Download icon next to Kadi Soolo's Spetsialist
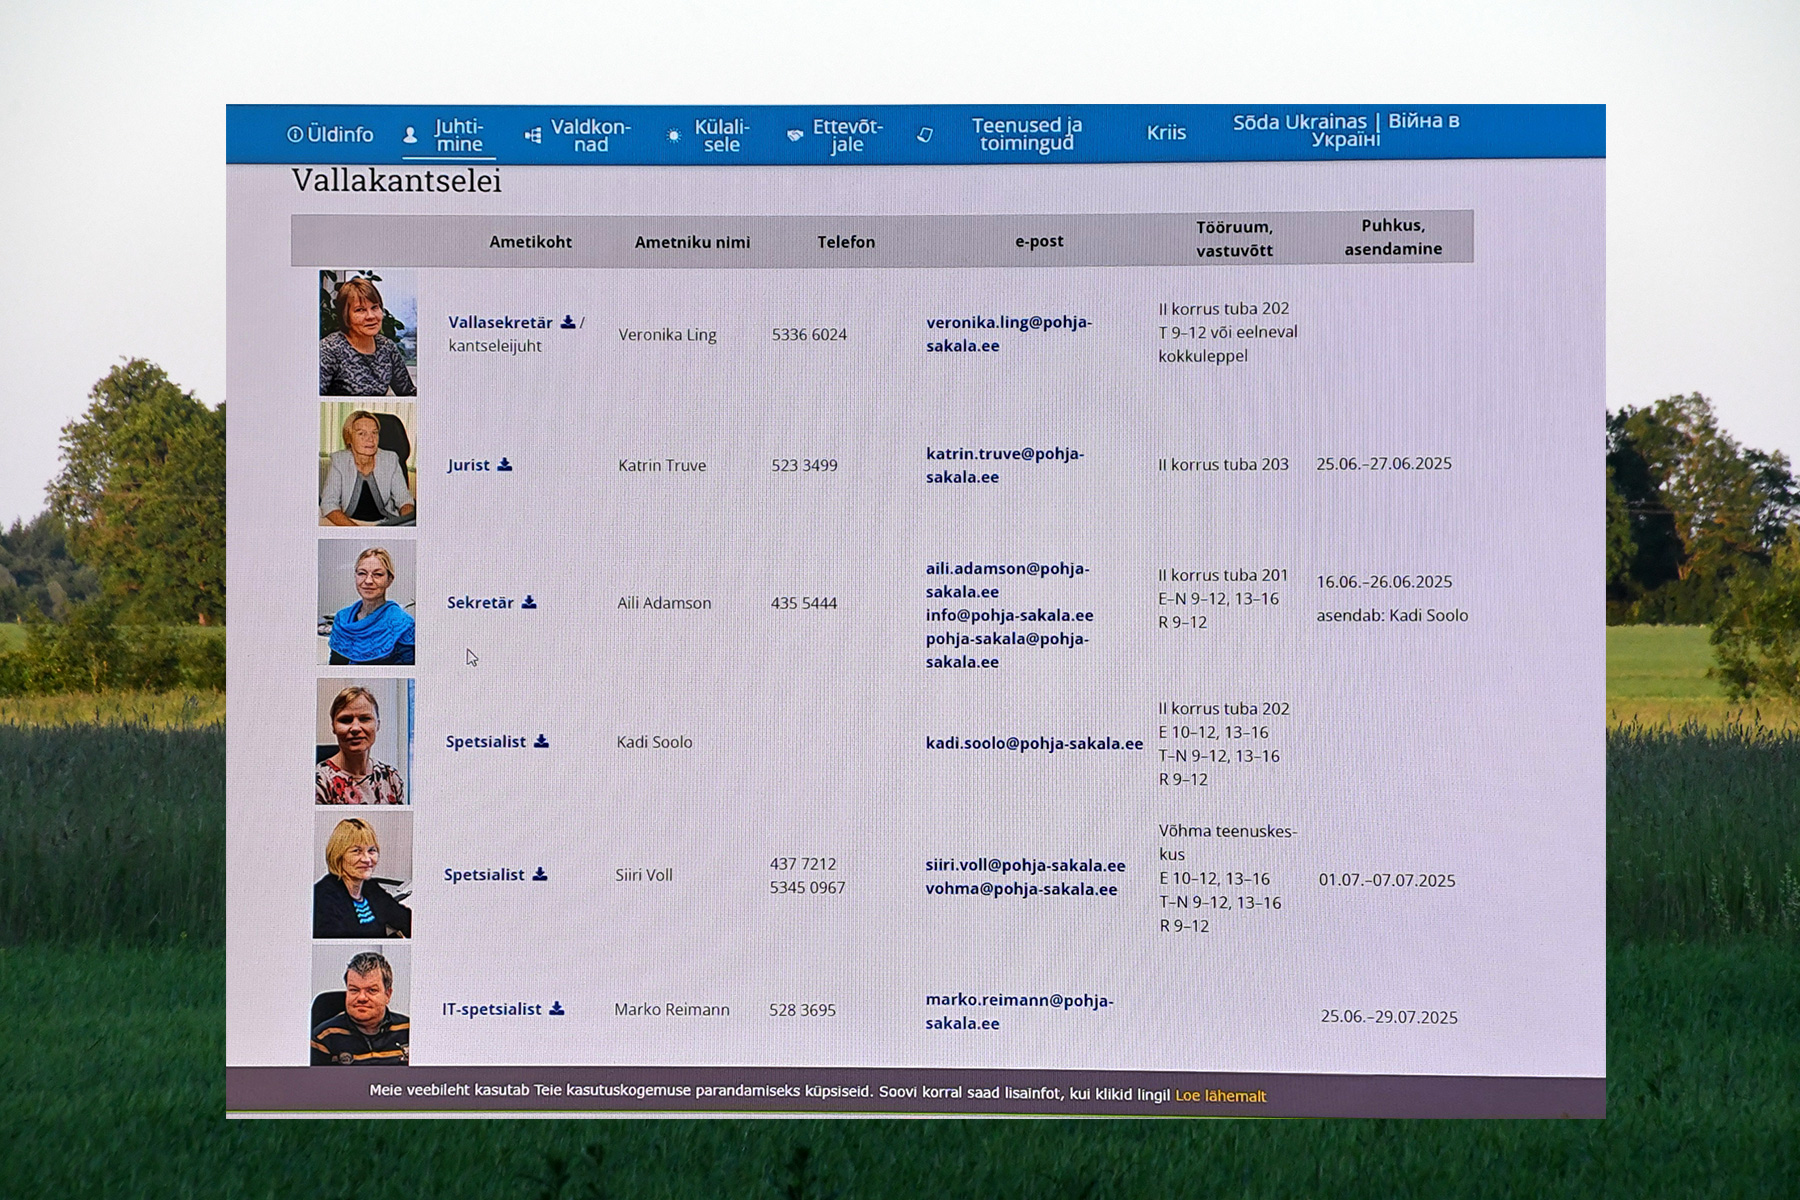Screen dimensions: 1800x1200 click(x=541, y=741)
